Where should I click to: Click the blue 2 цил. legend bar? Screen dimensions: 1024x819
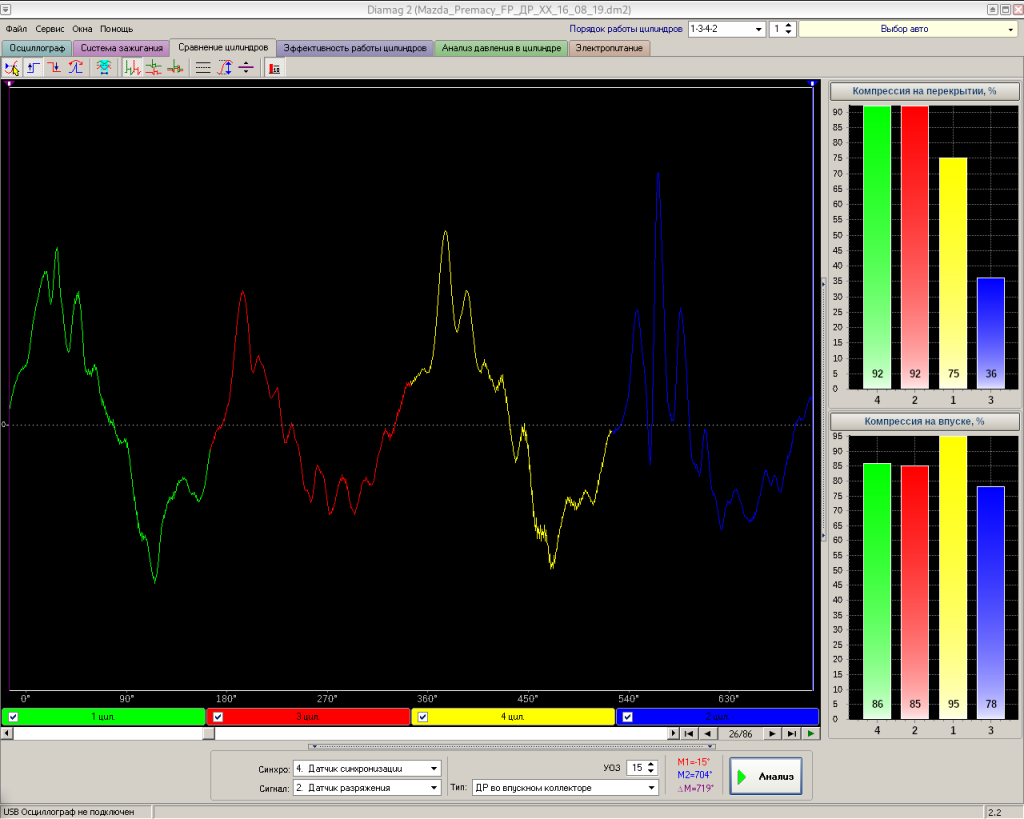(x=717, y=716)
